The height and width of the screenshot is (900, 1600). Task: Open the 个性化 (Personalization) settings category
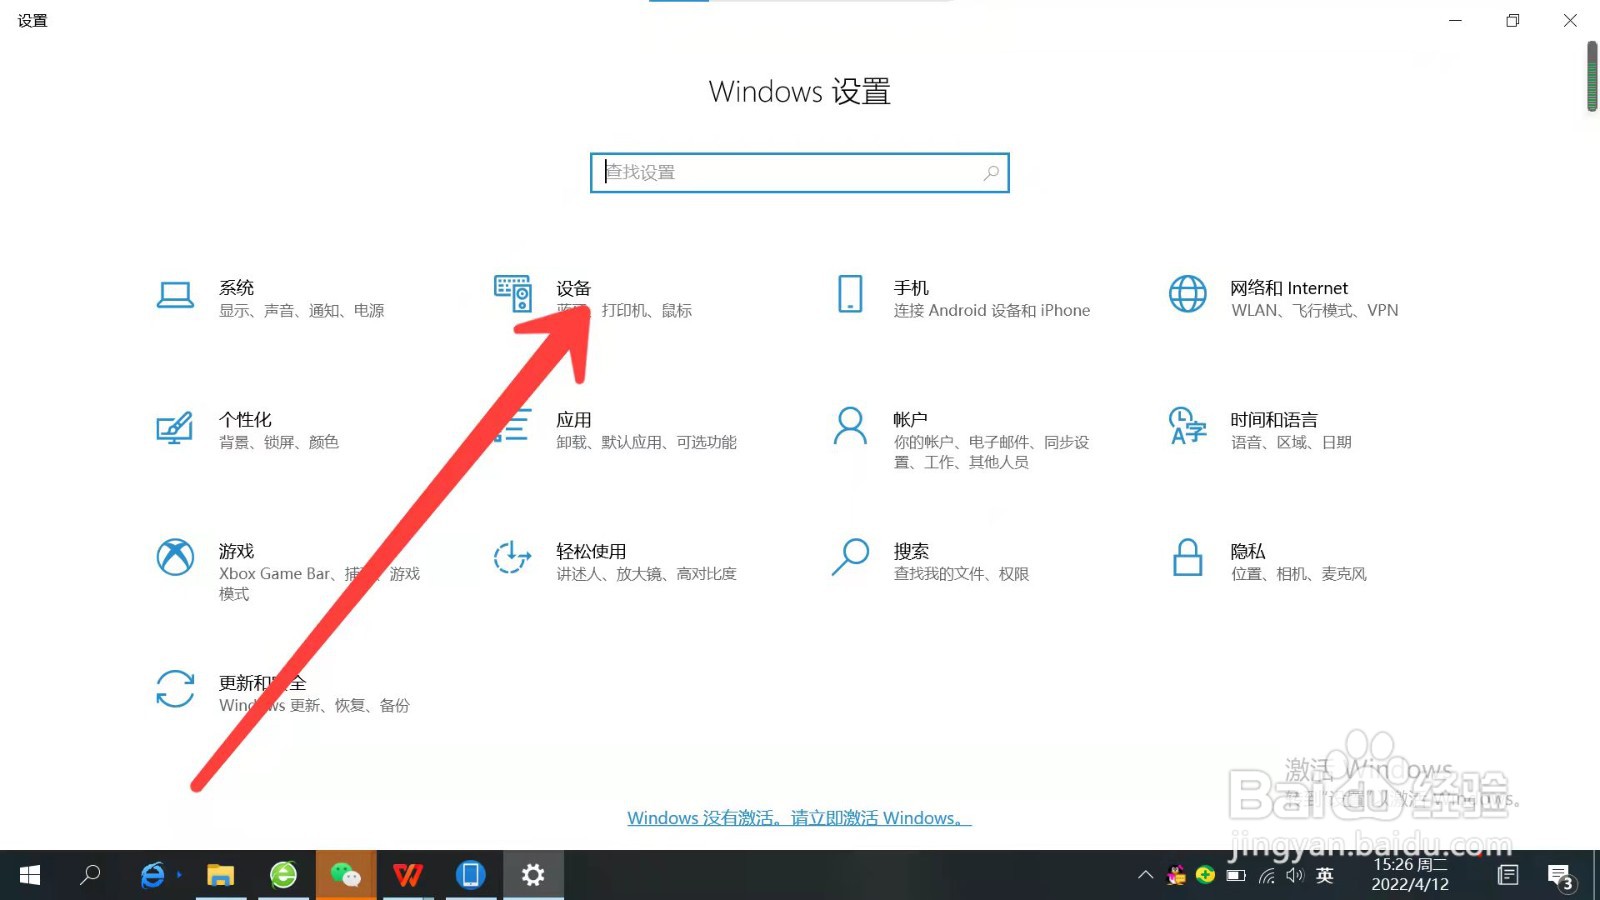(x=248, y=430)
